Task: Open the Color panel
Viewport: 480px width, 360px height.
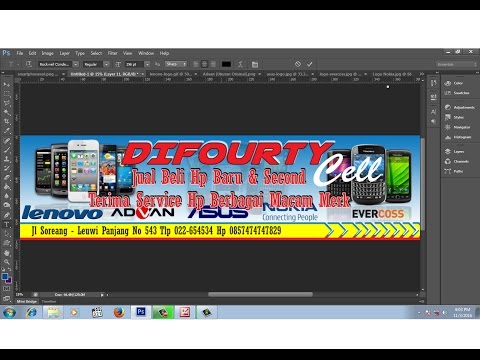Action: tap(458, 83)
